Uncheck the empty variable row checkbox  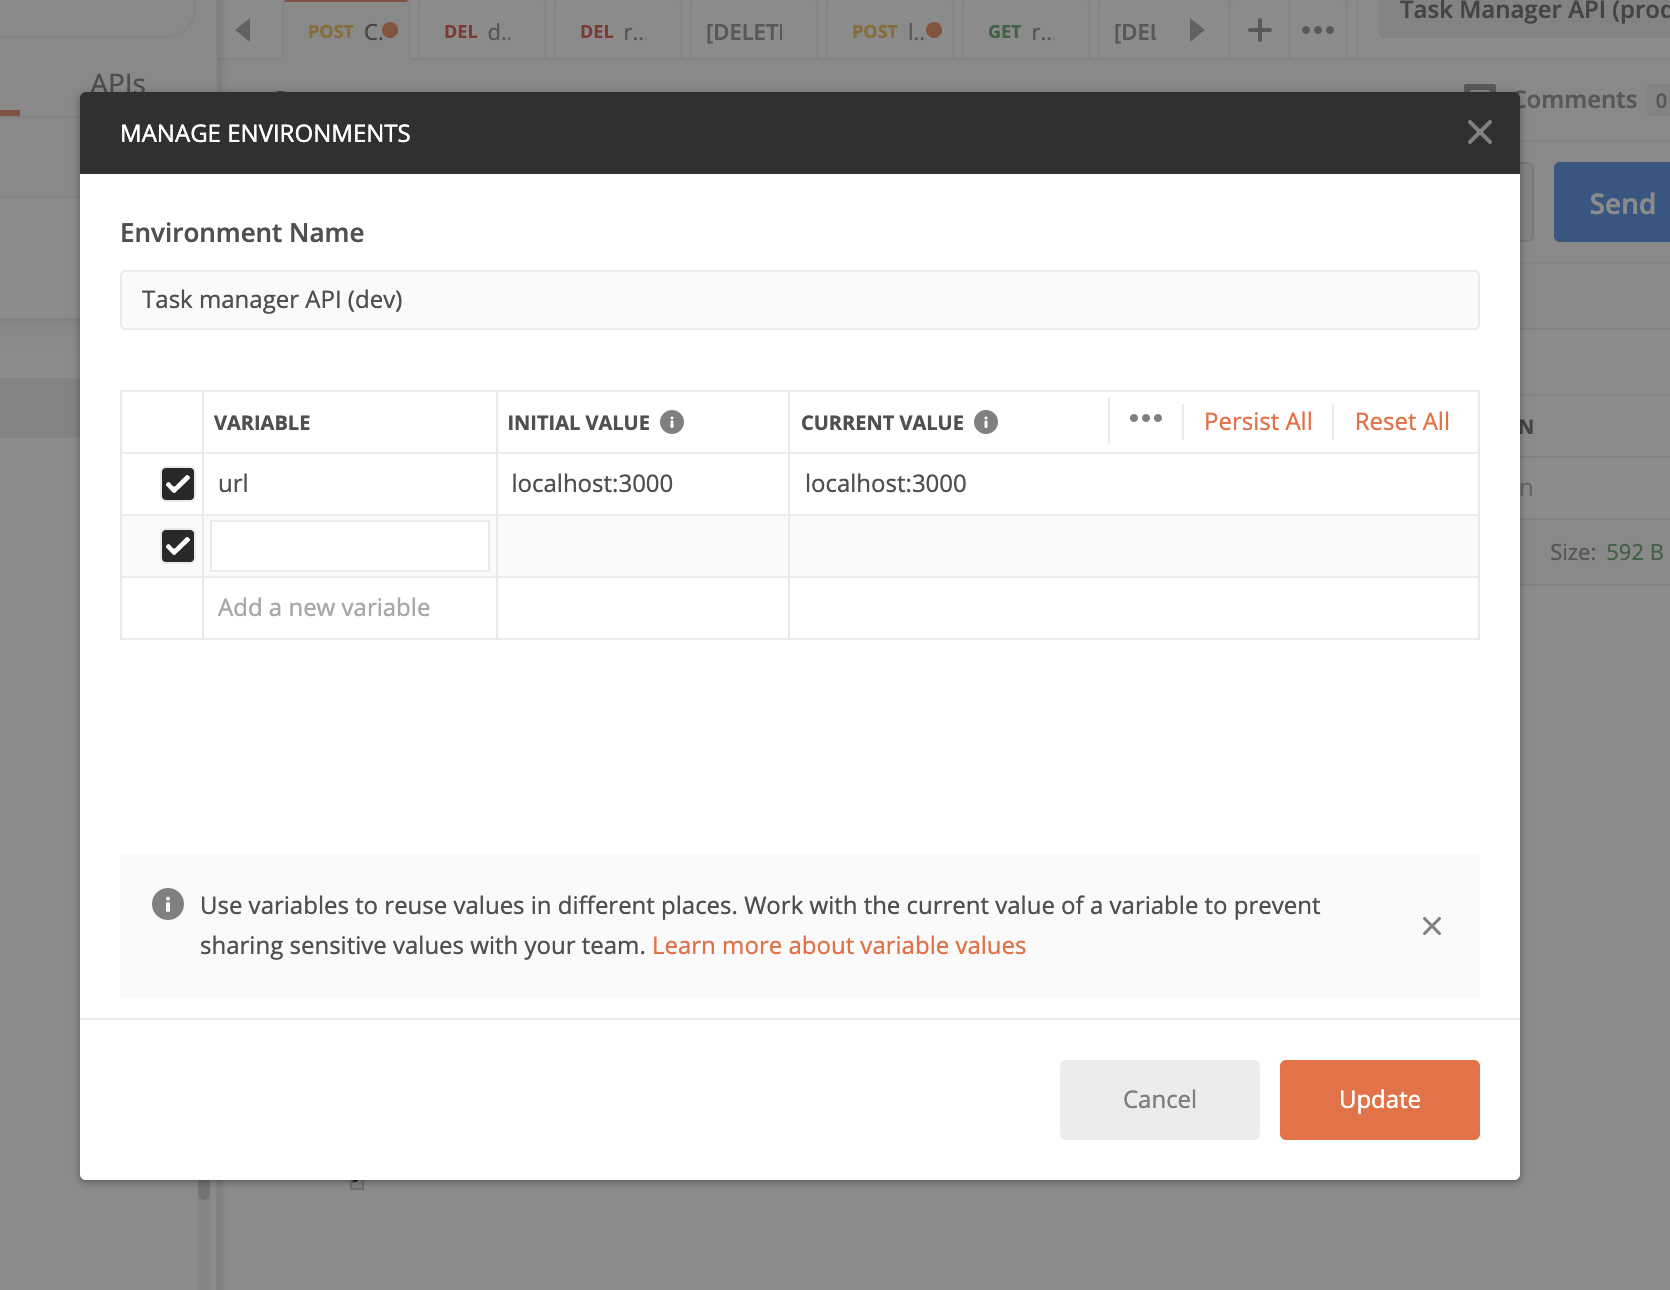(178, 546)
